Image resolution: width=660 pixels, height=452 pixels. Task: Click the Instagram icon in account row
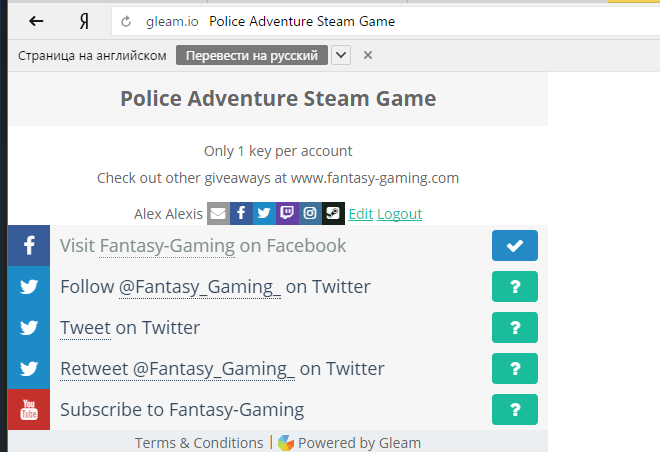pos(310,213)
